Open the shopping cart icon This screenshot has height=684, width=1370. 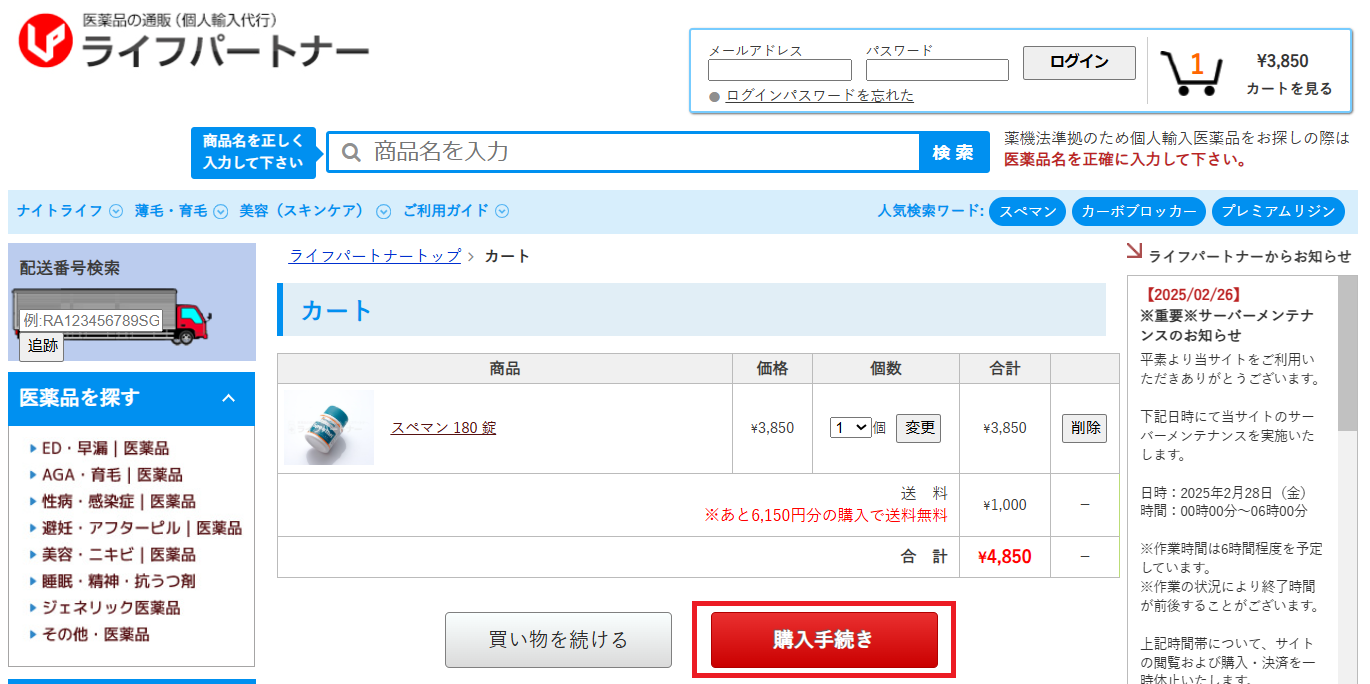1192,72
